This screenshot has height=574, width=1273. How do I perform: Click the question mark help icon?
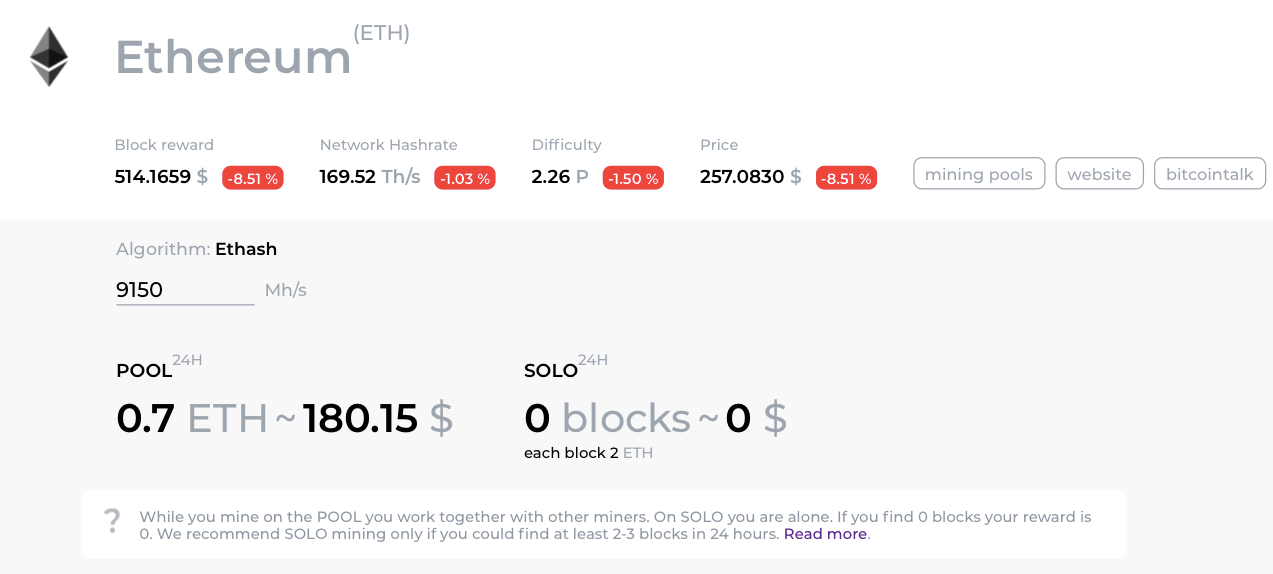(x=112, y=521)
